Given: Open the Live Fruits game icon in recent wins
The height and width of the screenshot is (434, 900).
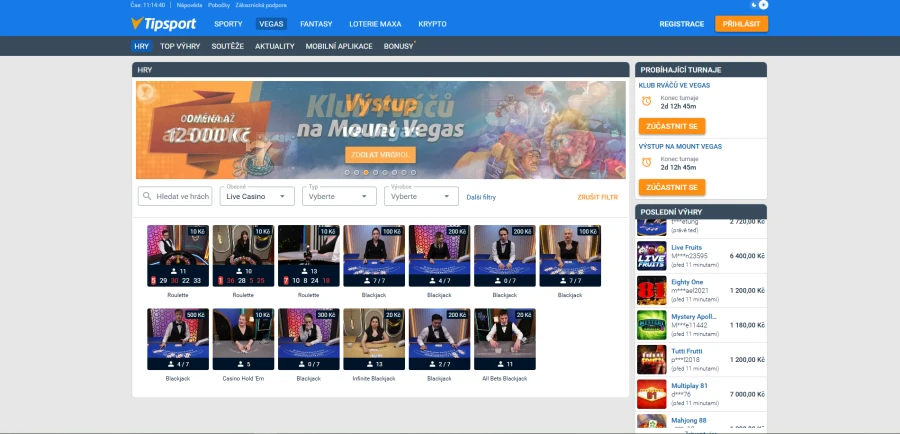Looking at the screenshot, I should 651,256.
